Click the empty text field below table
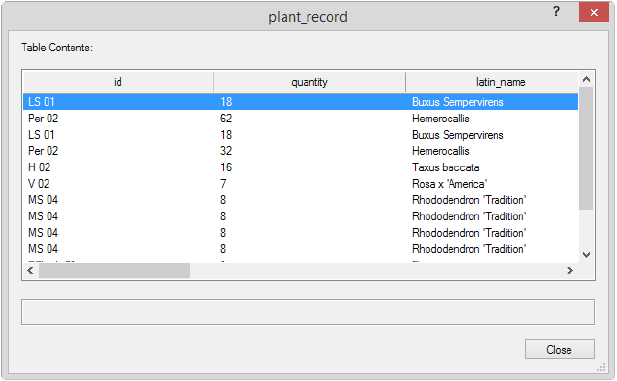 (308, 312)
